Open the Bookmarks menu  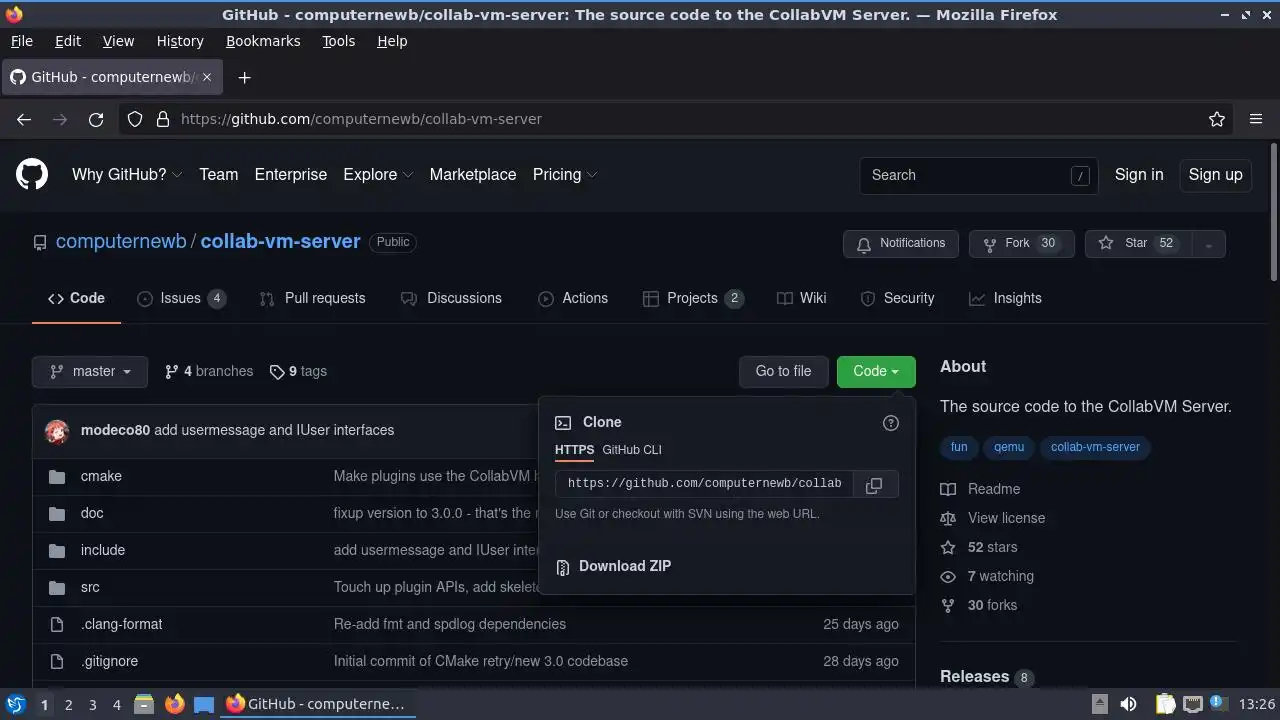pos(263,41)
